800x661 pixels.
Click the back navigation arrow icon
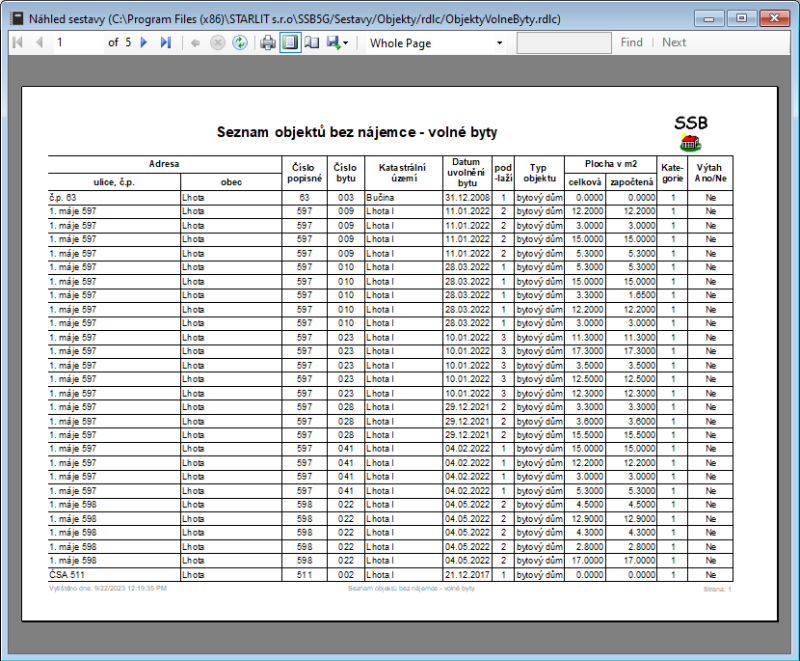point(195,43)
